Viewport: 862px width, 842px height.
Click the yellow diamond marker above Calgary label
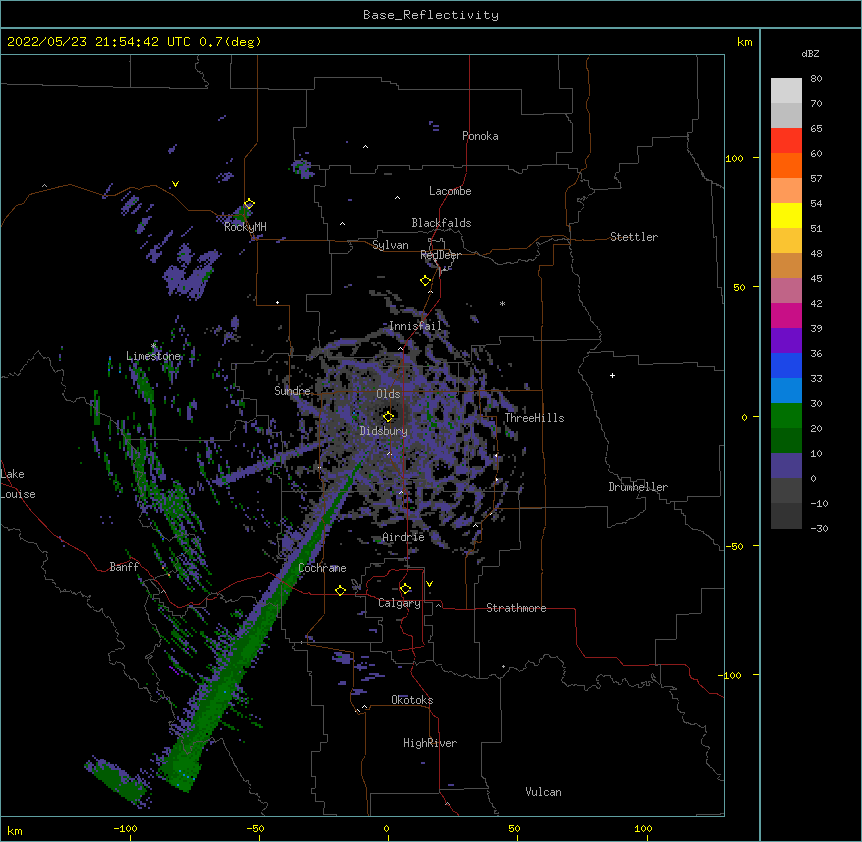(x=405, y=589)
